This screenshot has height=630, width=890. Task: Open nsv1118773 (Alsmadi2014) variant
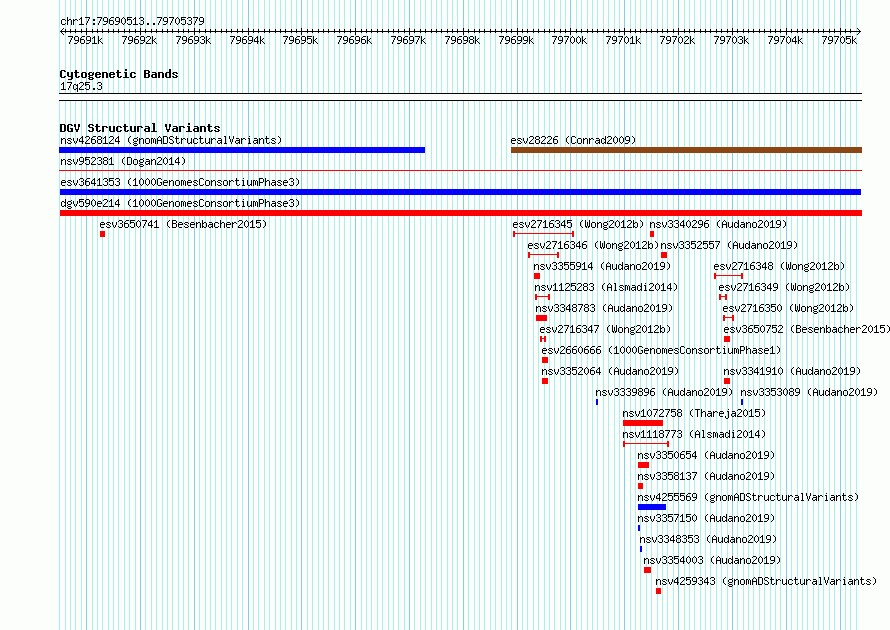694,434
